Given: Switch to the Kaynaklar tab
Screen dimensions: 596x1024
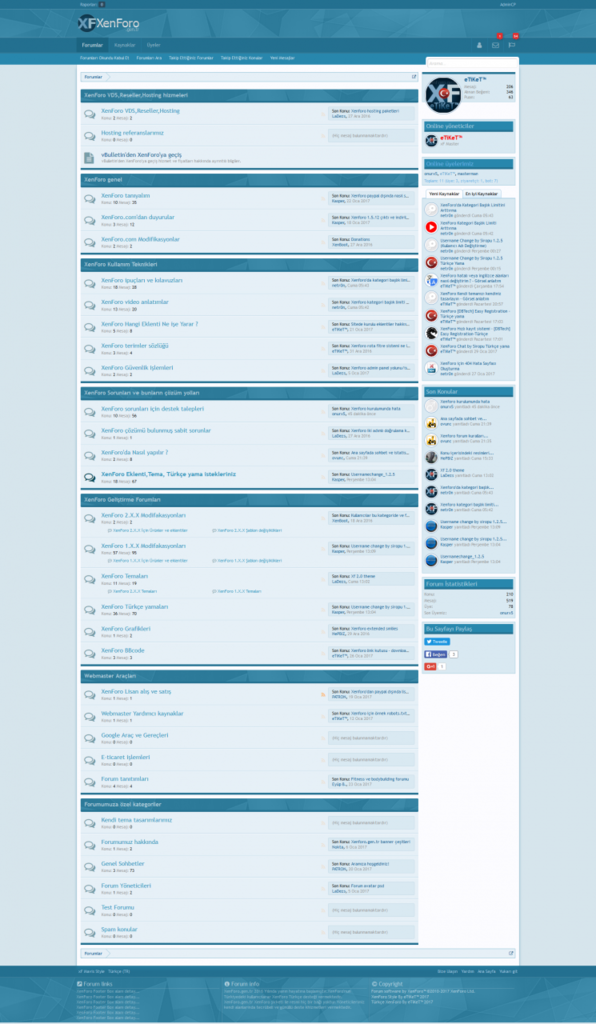Looking at the screenshot, I should (x=125, y=45).
